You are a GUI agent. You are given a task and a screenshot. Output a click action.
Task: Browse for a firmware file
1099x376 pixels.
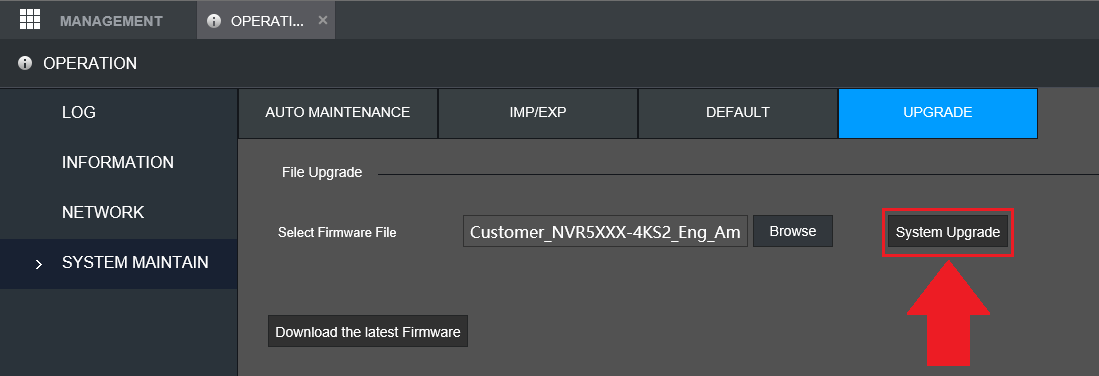point(793,231)
